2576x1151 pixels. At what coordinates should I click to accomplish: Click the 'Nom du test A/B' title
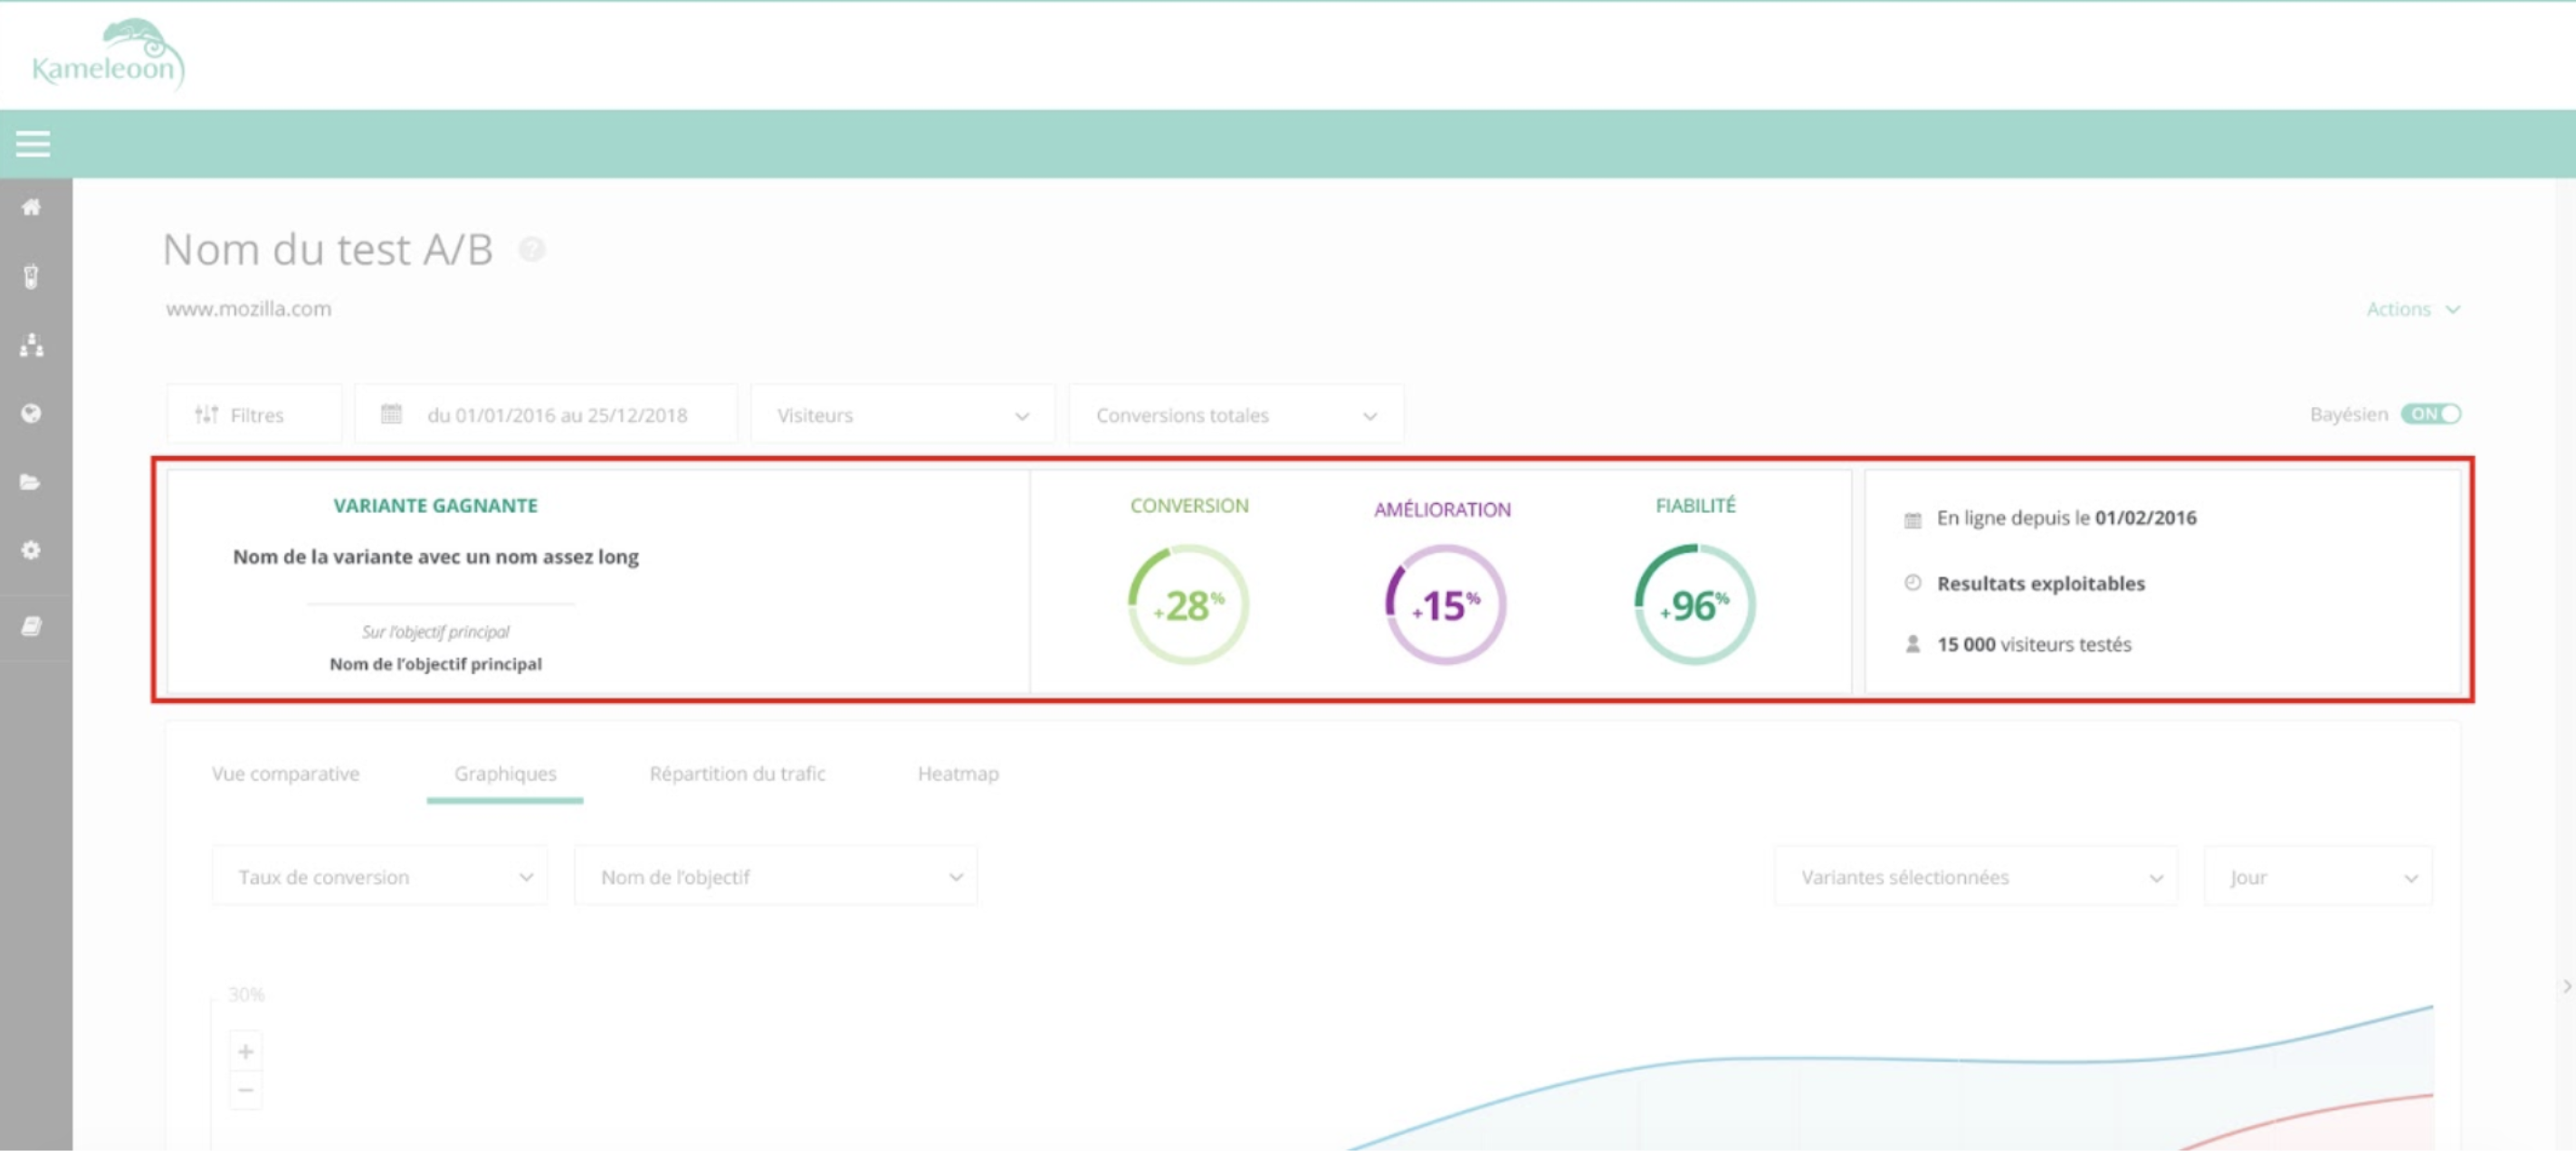(x=328, y=249)
